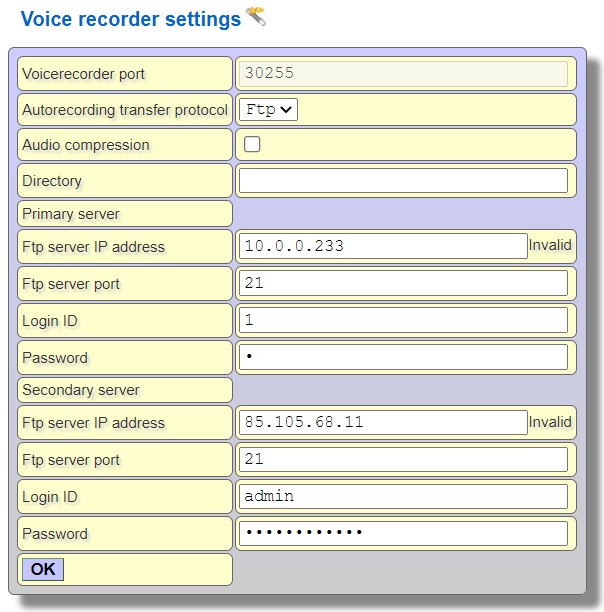Screen dimensions: 604x612
Task: Click the Primary server section label
Action: pyautogui.click(x=71, y=214)
